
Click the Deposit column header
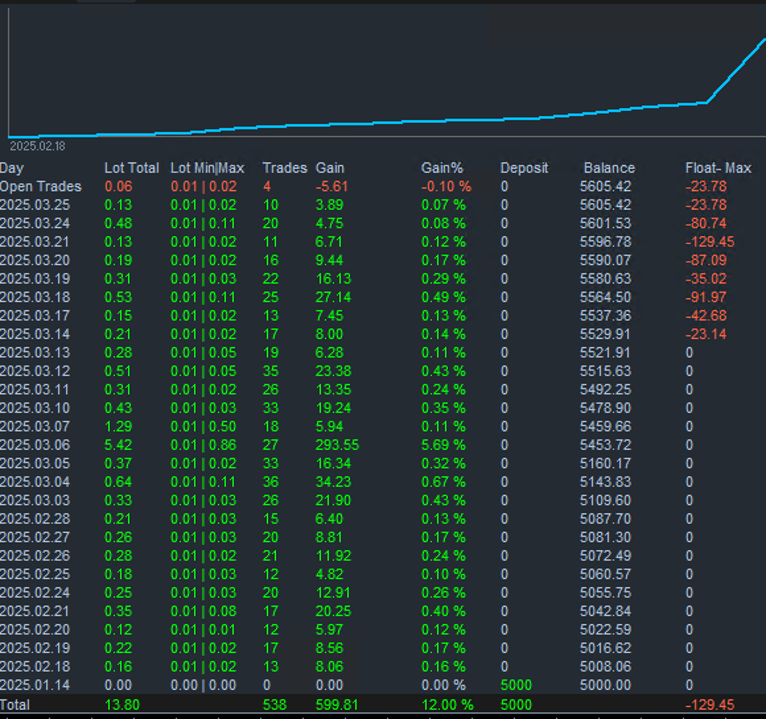[x=524, y=168]
